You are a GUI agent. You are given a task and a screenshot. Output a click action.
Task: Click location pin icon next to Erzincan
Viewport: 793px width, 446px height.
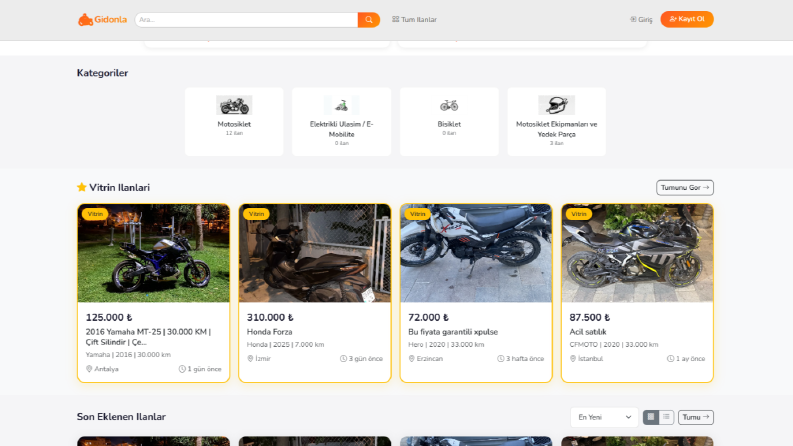(x=412, y=359)
